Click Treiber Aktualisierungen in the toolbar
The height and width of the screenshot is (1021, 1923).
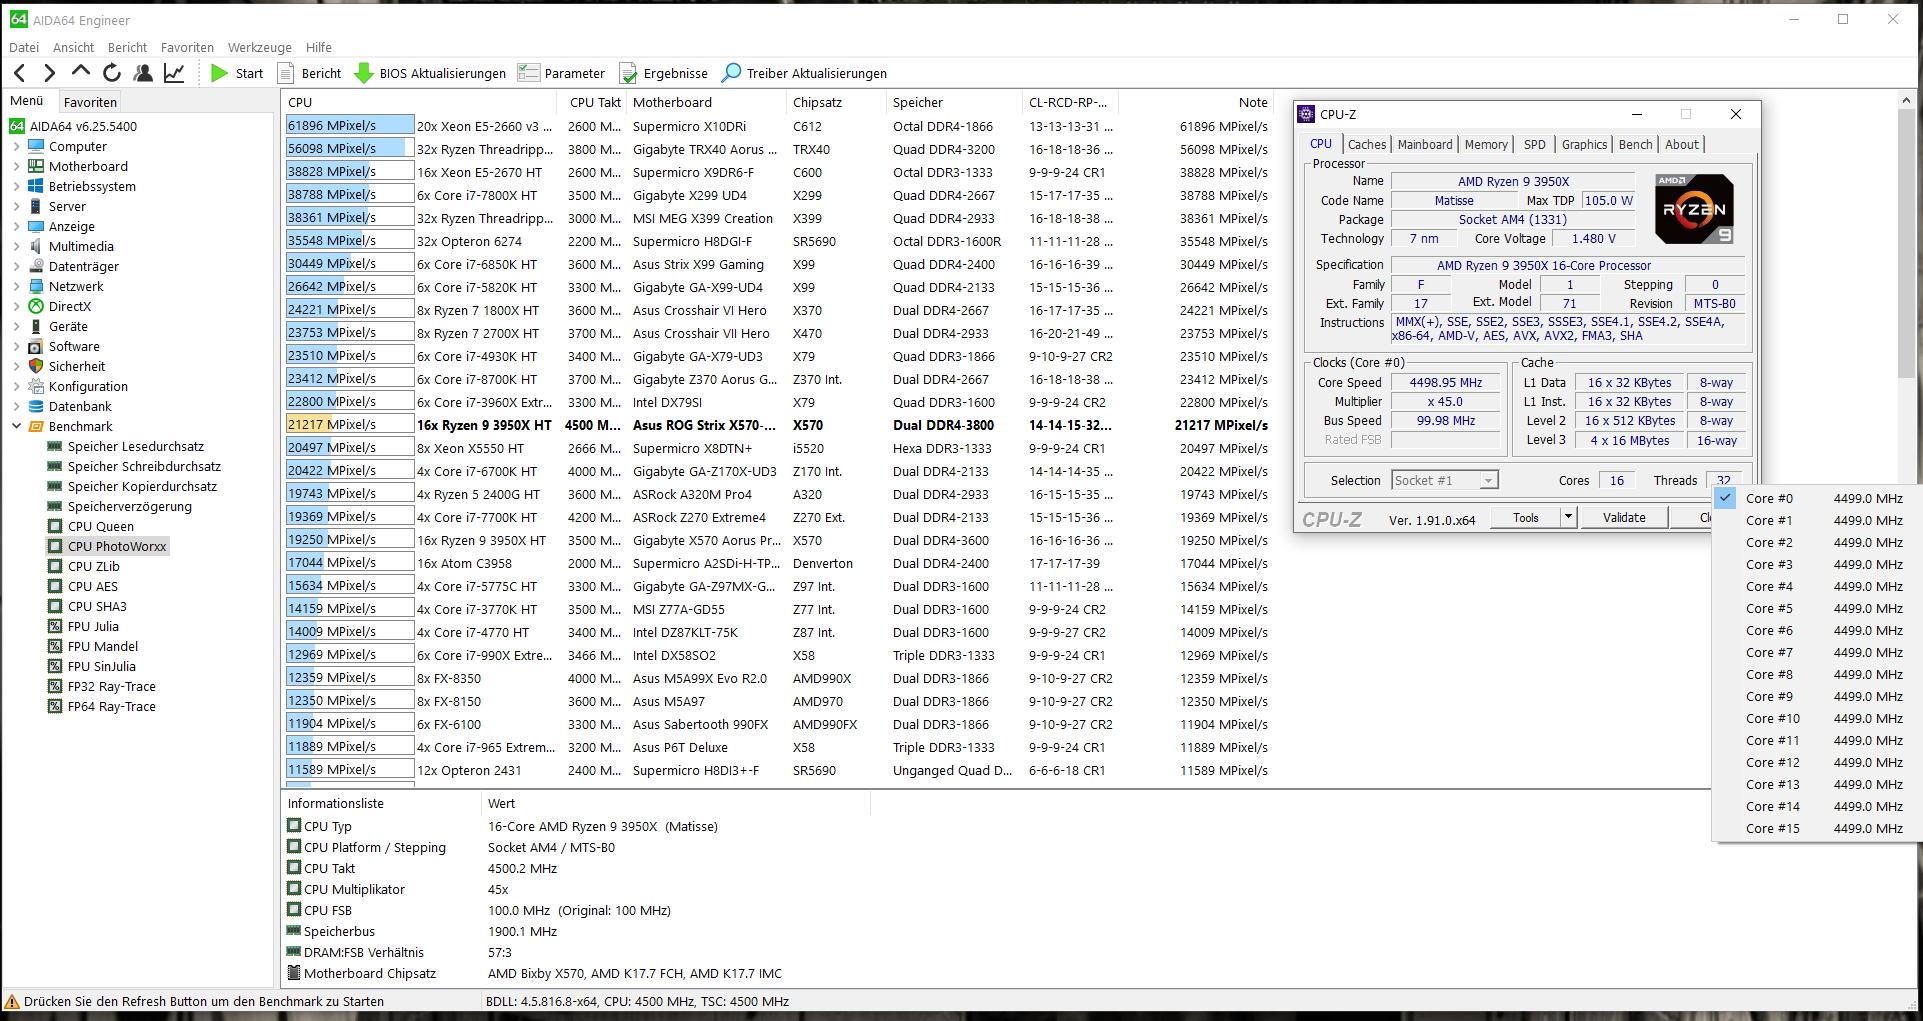[x=805, y=73]
